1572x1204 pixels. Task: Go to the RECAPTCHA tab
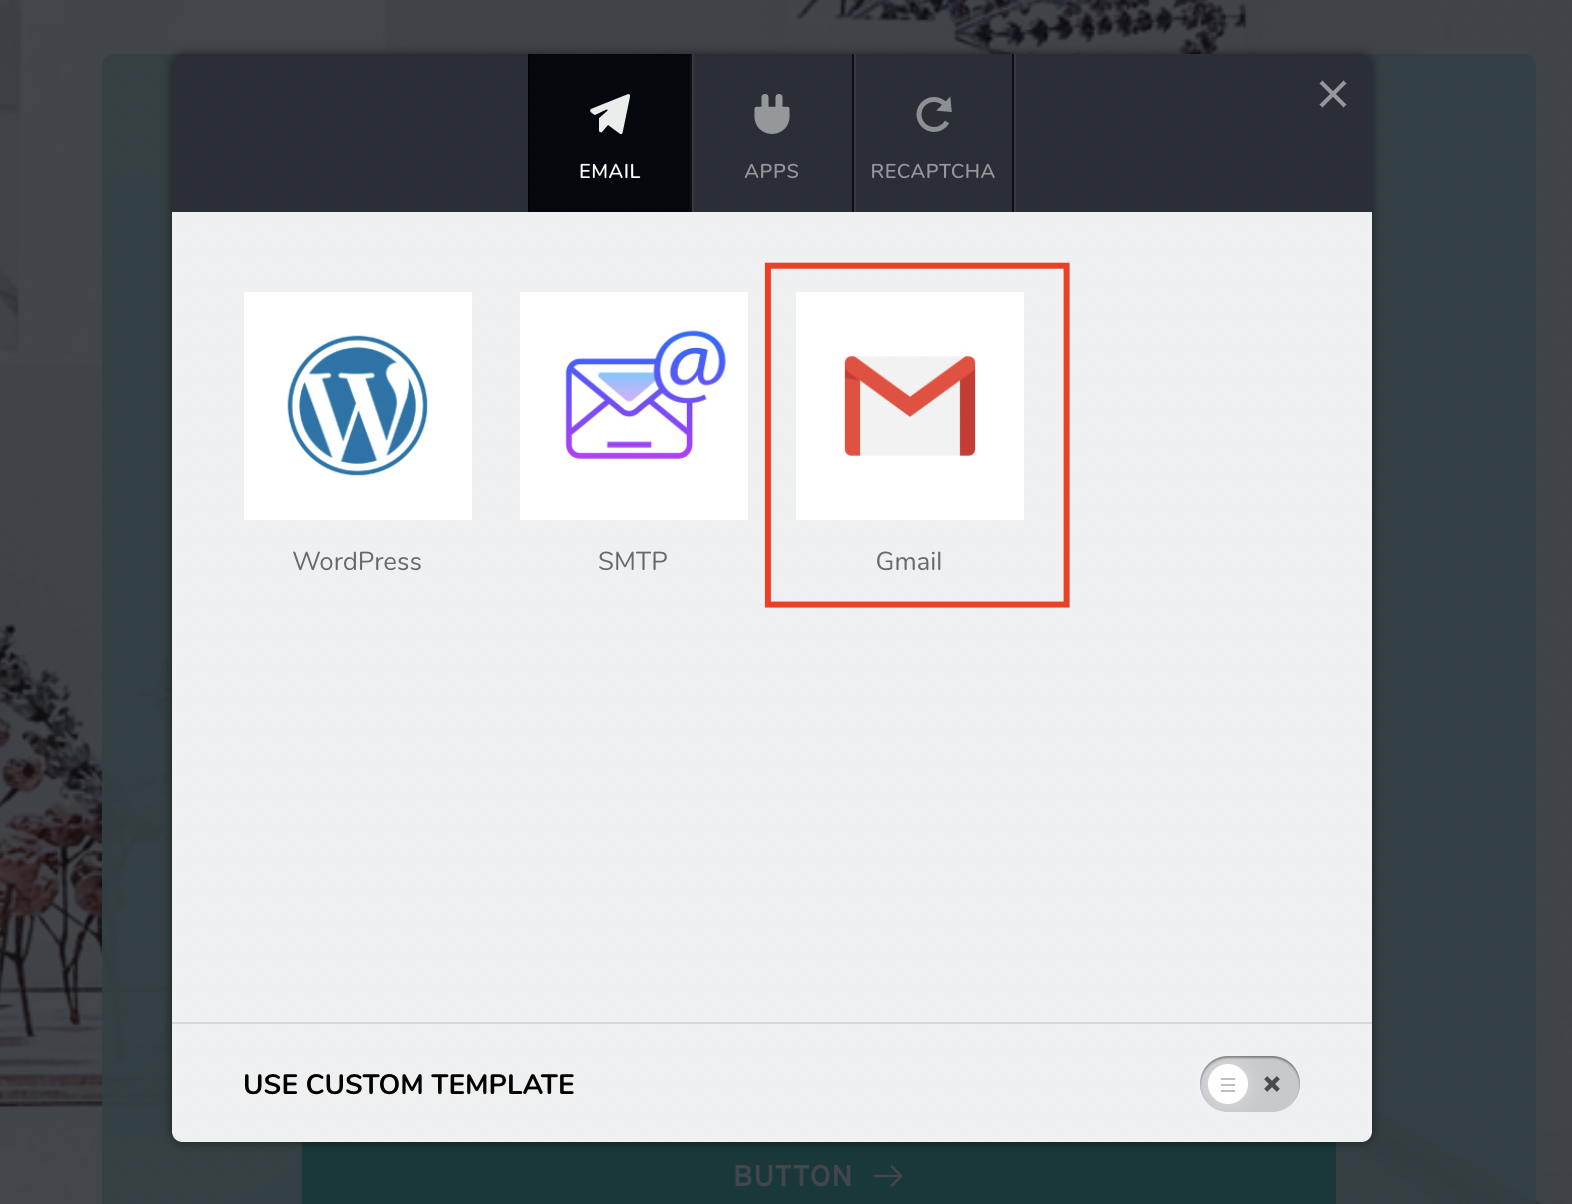coord(933,133)
